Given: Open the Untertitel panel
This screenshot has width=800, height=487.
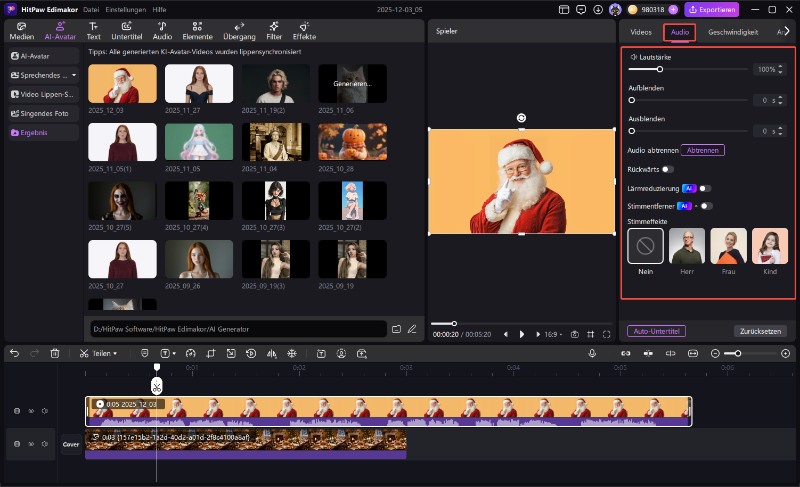Looking at the screenshot, I should coord(127,31).
